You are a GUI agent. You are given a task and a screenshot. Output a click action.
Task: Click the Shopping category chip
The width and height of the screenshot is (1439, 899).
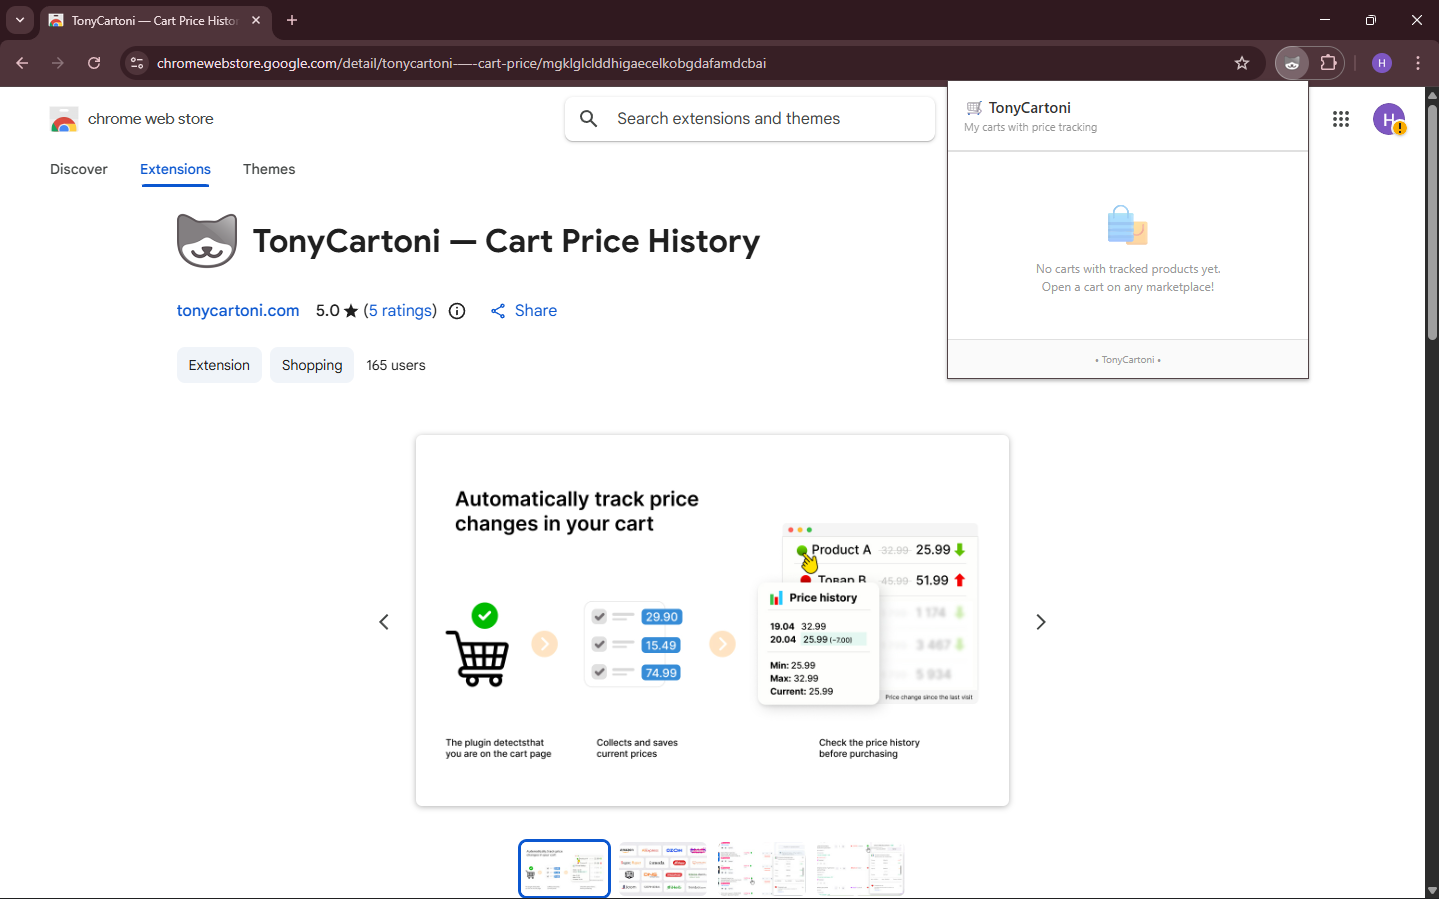(x=312, y=365)
